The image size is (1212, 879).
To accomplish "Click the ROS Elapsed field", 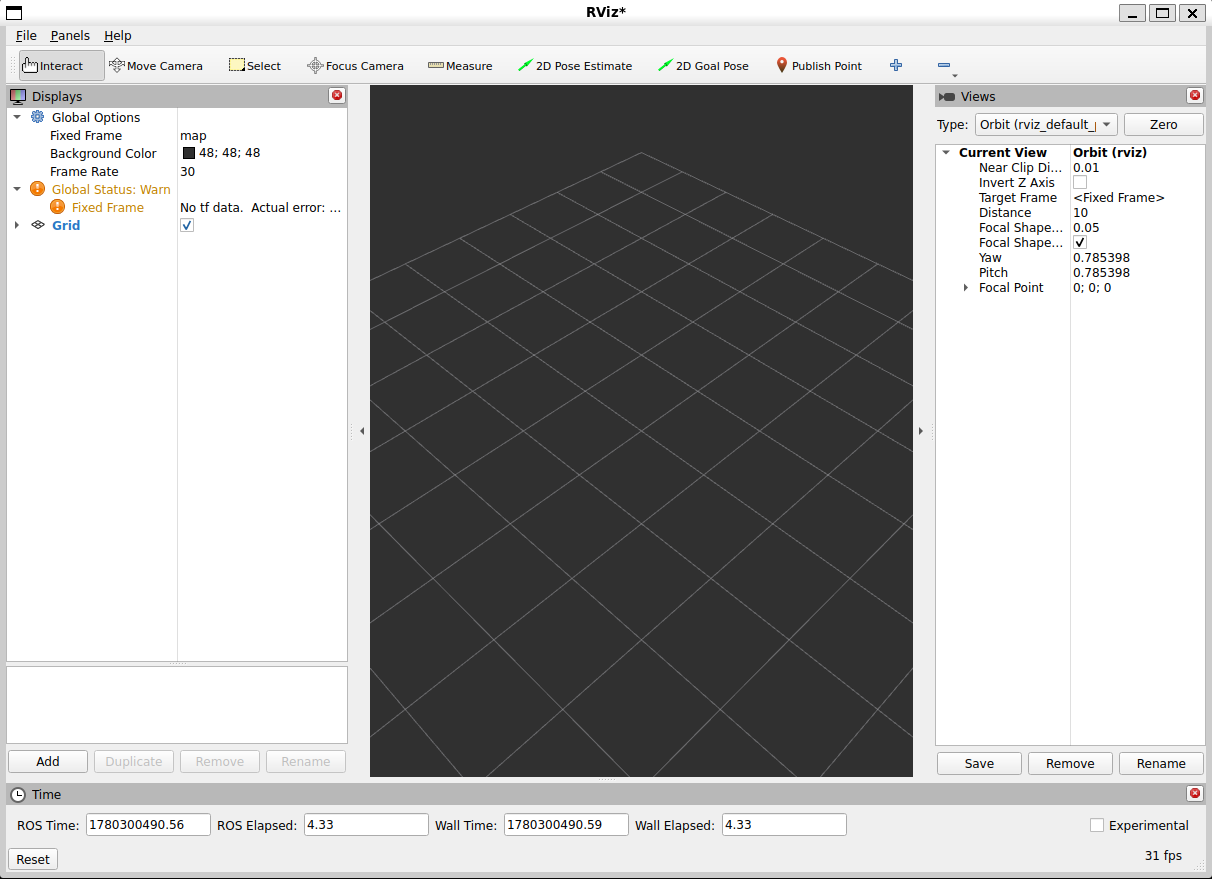I will (366, 825).
